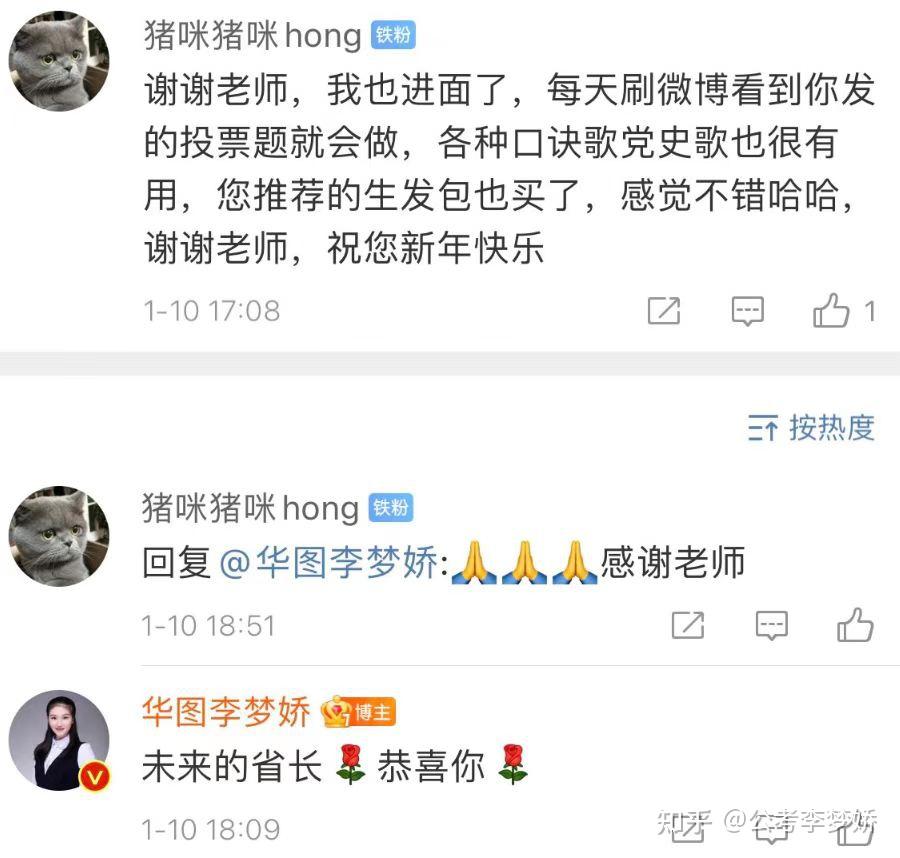
Task: Open comment icon on 18:51 reply
Action: tap(771, 626)
